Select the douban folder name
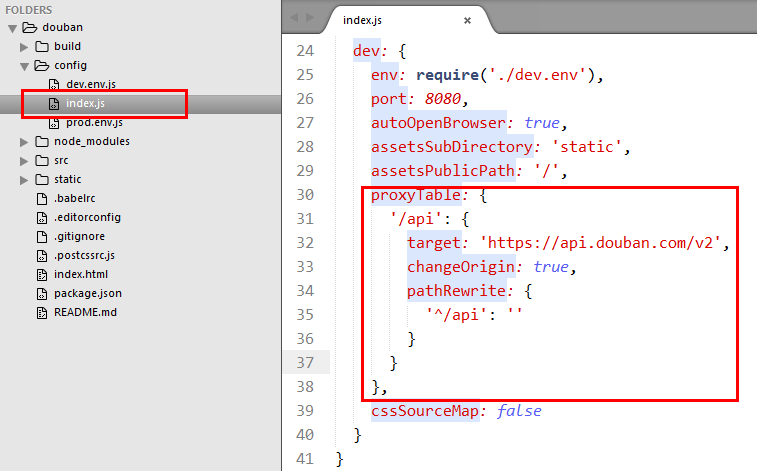The height and width of the screenshot is (471, 757). [62, 28]
